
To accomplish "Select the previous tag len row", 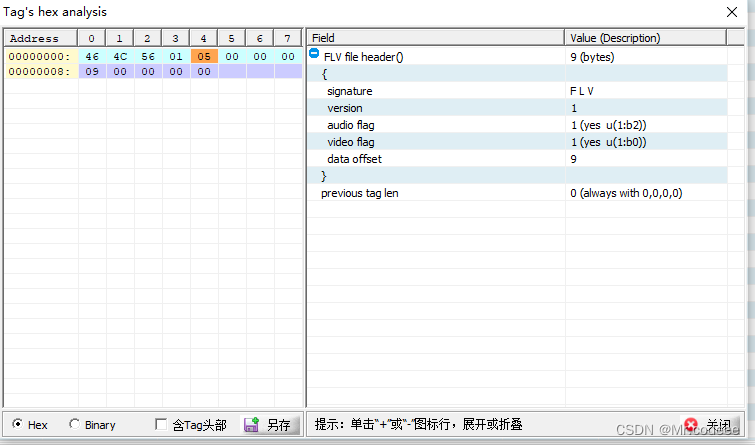I will [517, 193].
